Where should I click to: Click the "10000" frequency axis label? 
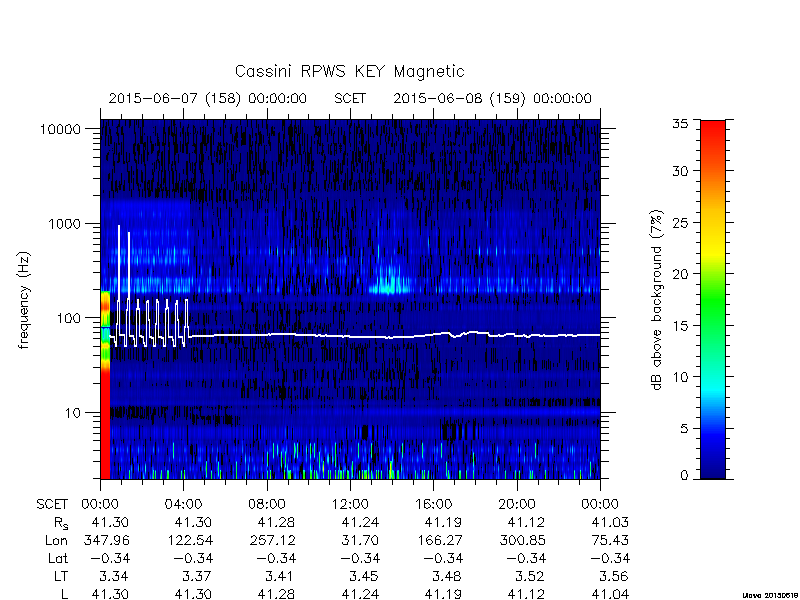tap(60, 130)
